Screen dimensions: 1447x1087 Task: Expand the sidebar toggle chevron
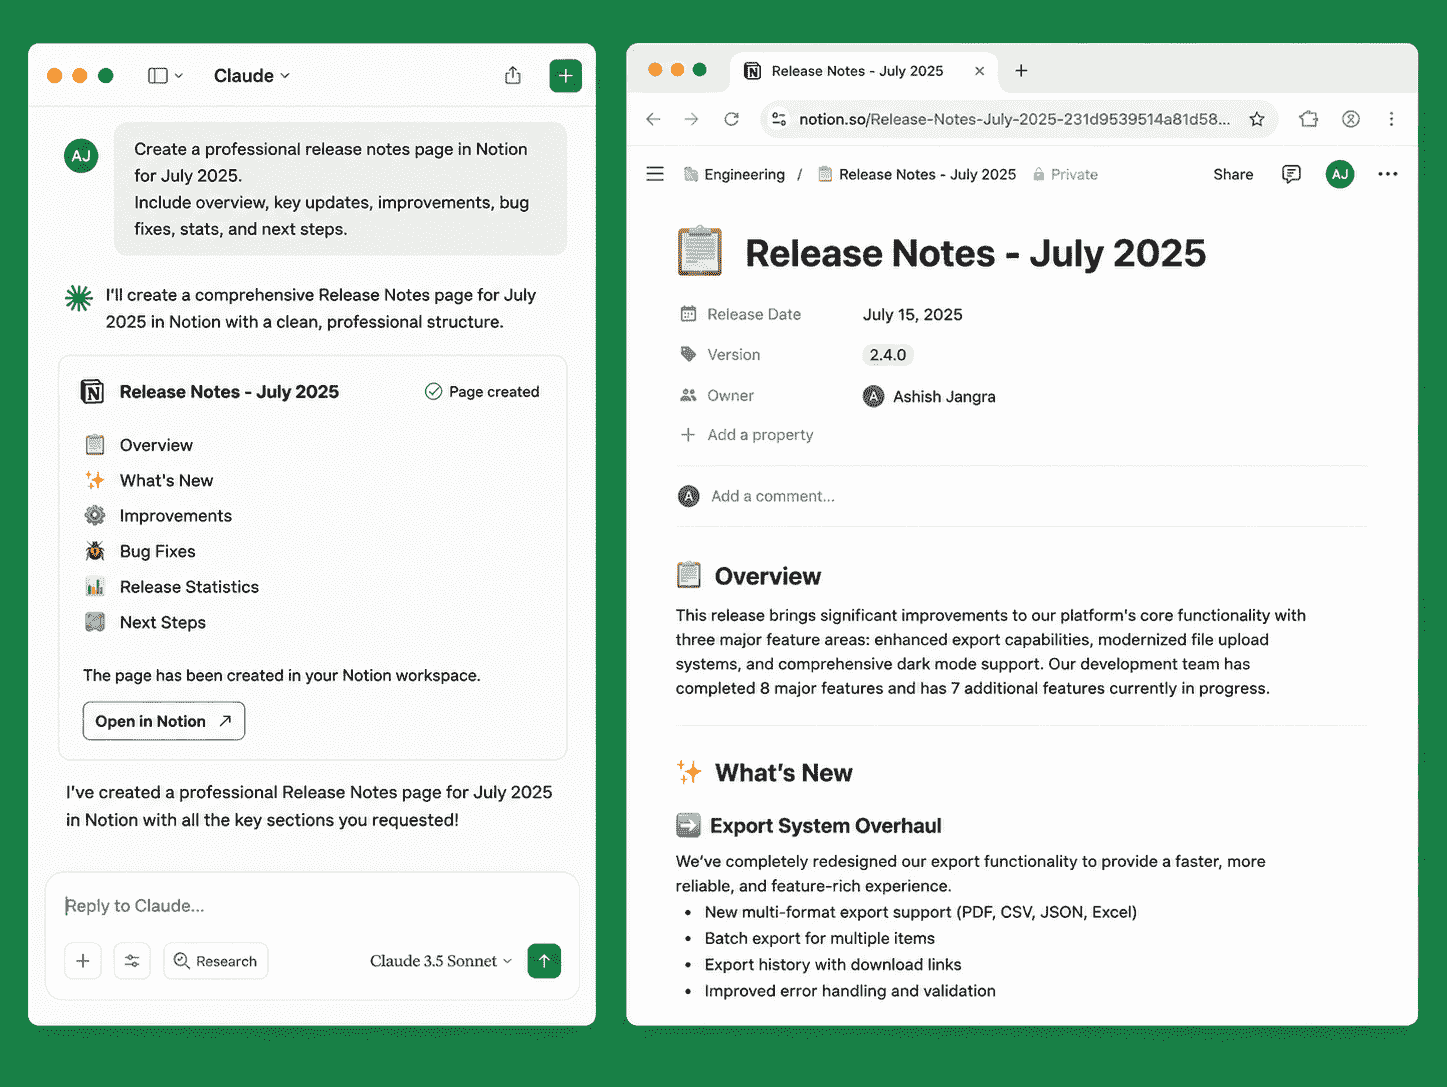[179, 76]
